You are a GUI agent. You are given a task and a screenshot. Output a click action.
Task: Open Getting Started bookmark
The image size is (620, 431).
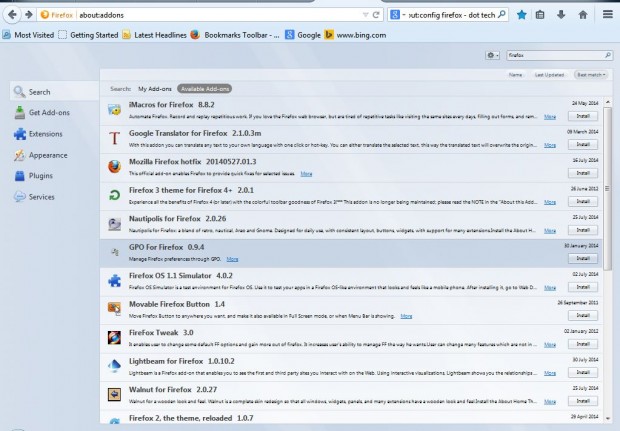click(88, 35)
